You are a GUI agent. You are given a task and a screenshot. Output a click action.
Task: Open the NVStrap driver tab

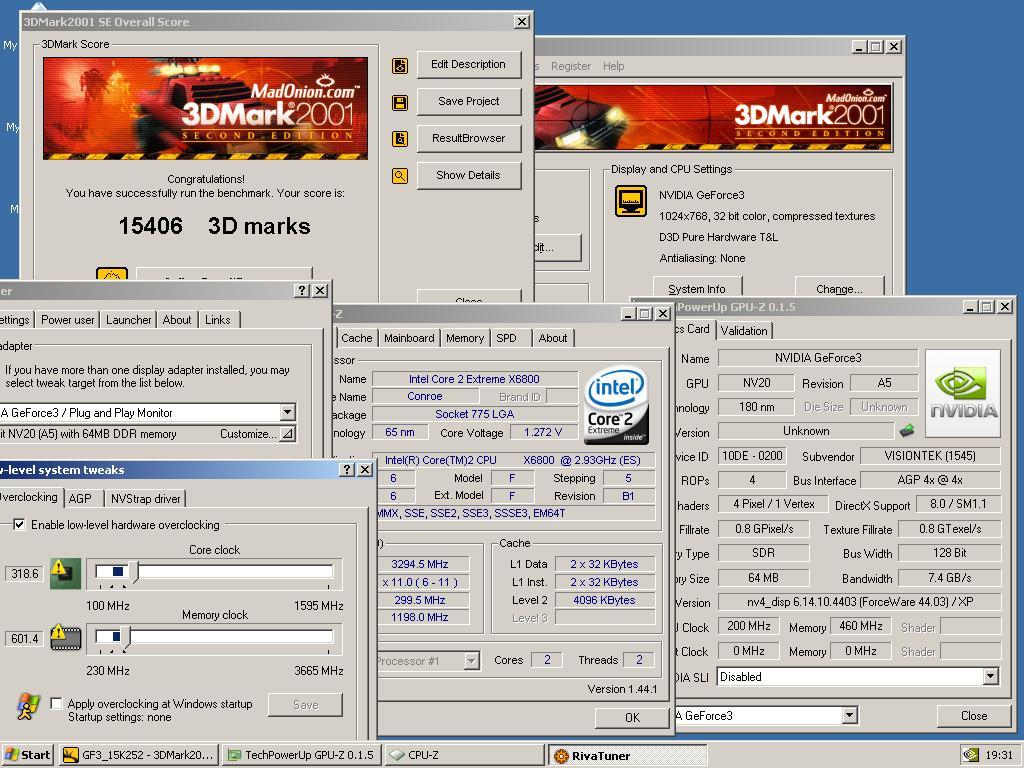click(145, 498)
